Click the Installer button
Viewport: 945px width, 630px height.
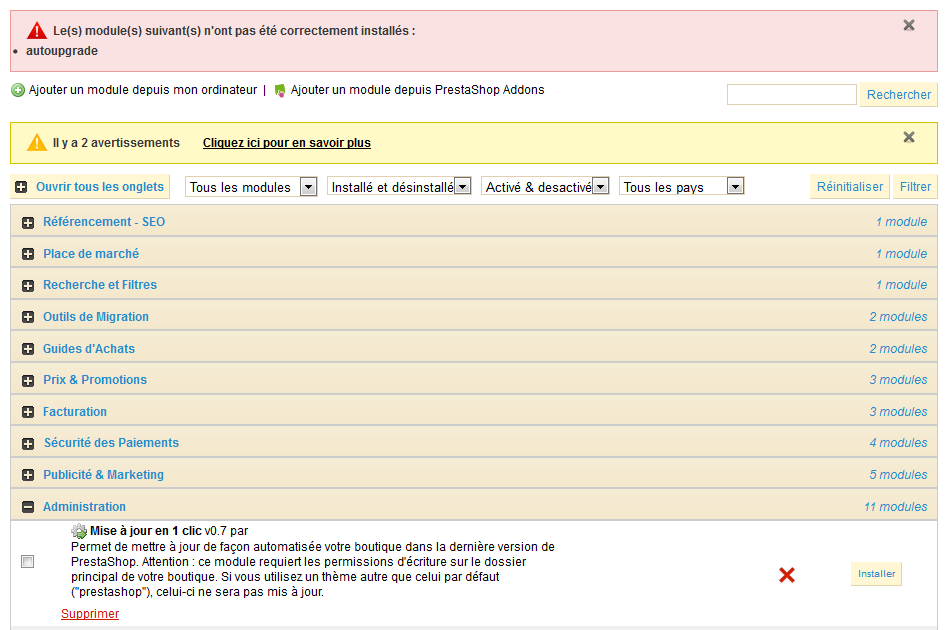coord(876,574)
